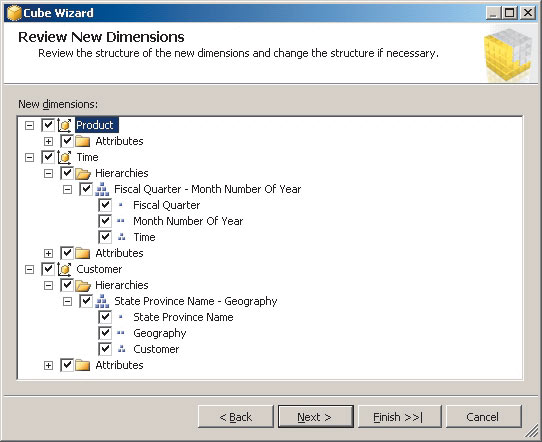Uncheck the Month Number Of Year level
Image resolution: width=542 pixels, height=442 pixels.
[x=105, y=221]
